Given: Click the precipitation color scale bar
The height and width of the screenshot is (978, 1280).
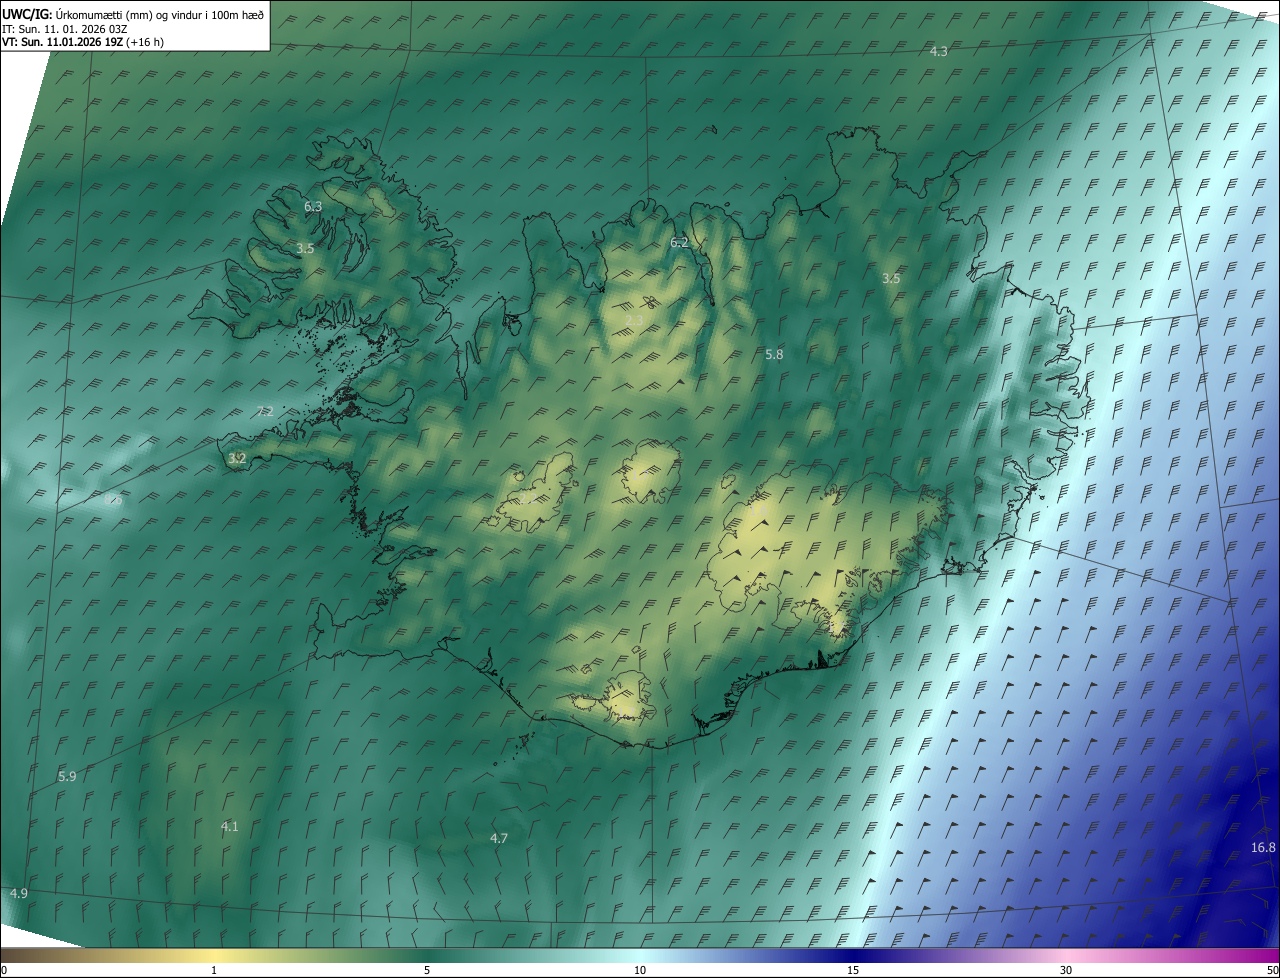Looking at the screenshot, I should pos(640,955).
